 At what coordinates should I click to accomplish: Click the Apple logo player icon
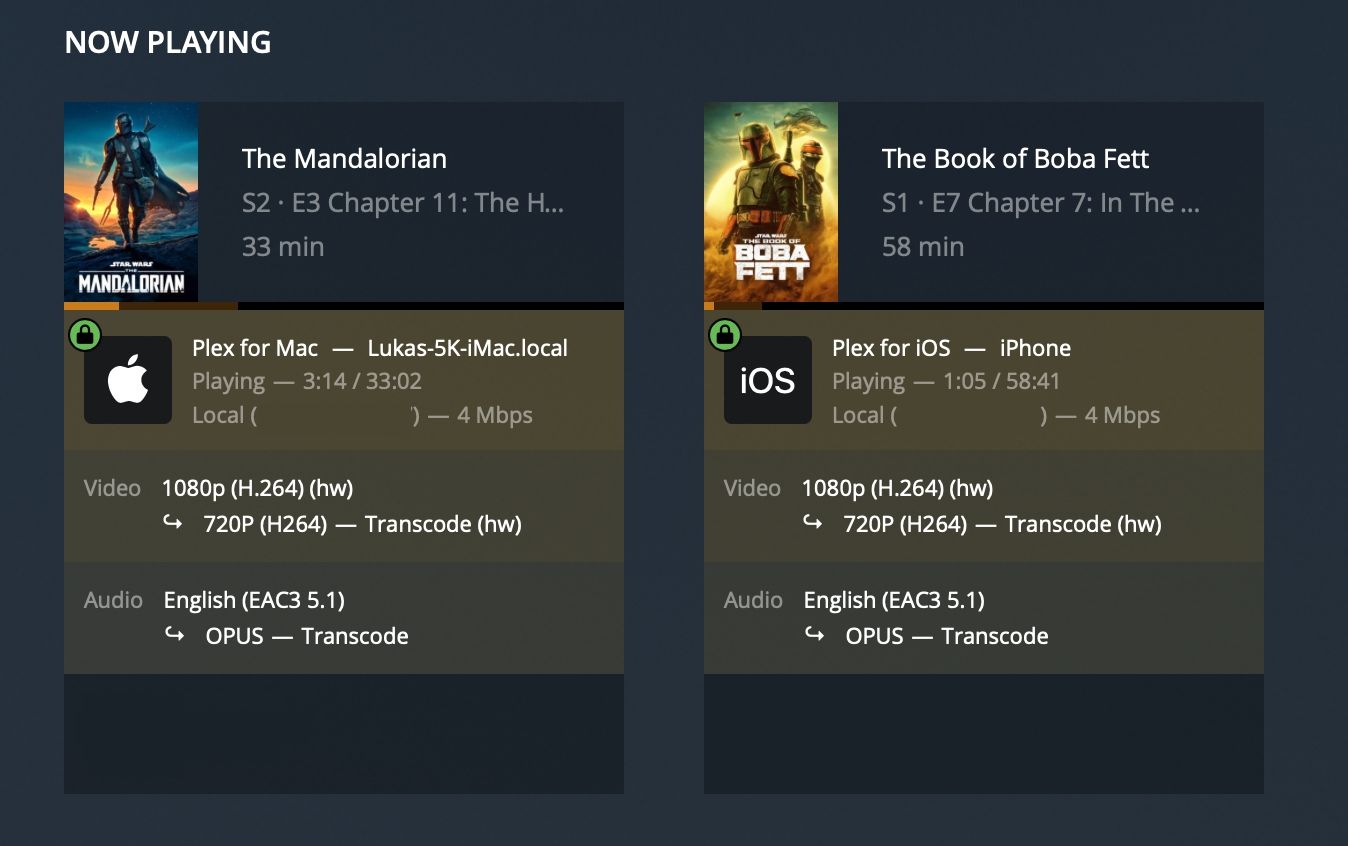(128, 380)
